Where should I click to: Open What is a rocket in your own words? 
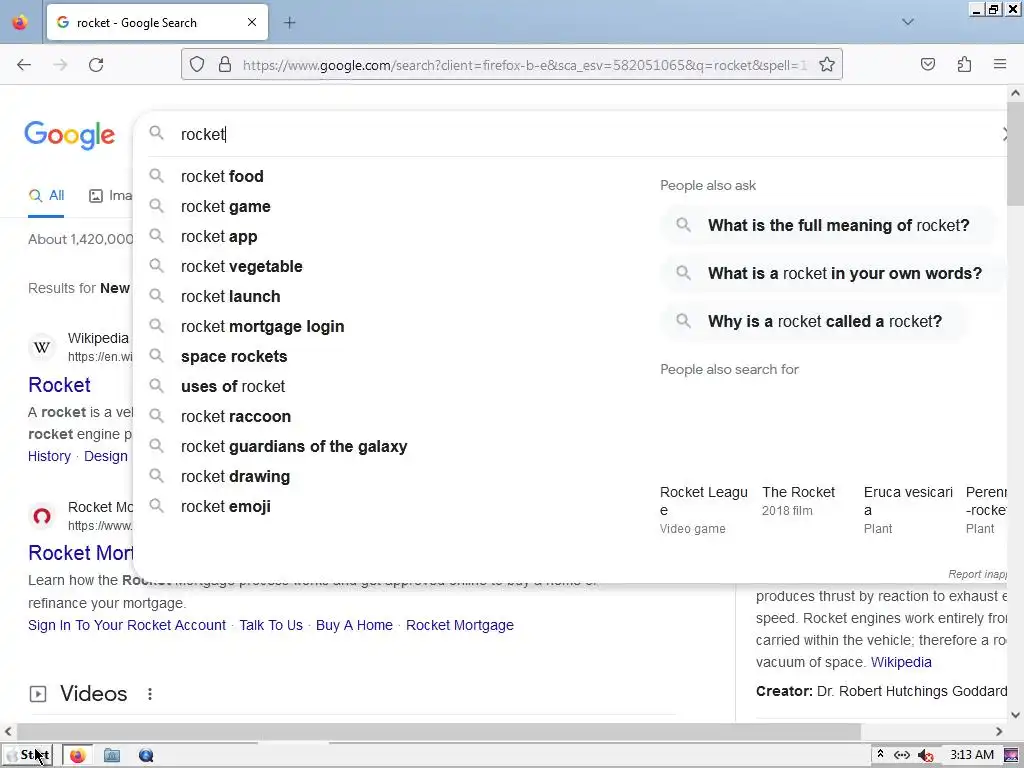click(833, 274)
